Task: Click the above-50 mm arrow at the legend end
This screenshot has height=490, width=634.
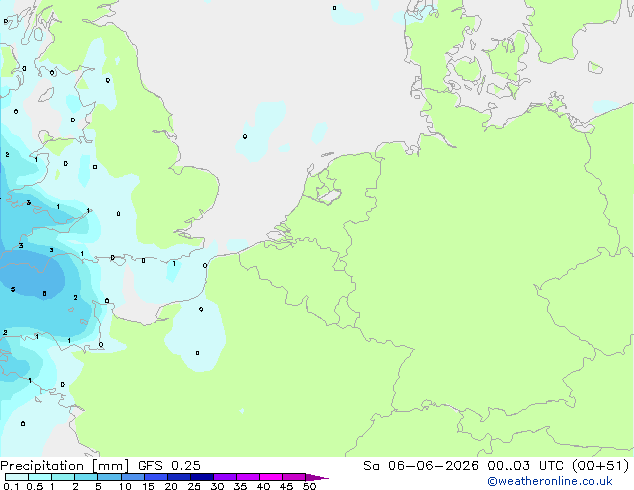Action: pos(317,477)
